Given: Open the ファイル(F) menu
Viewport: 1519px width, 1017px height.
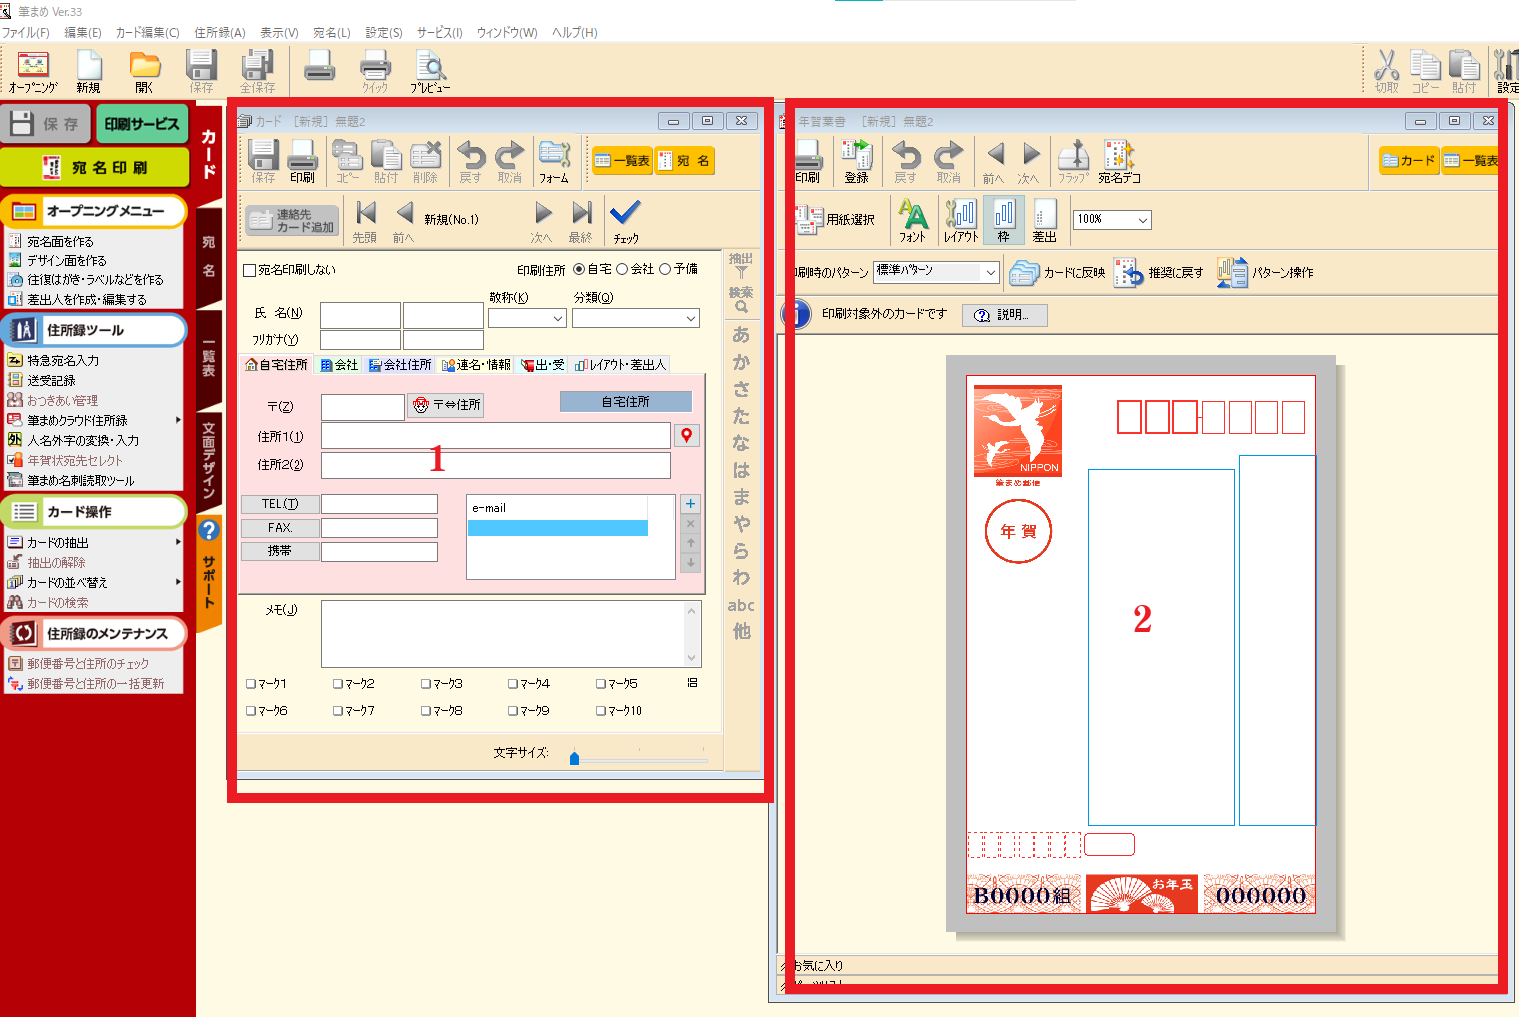Looking at the screenshot, I should pos(26,33).
